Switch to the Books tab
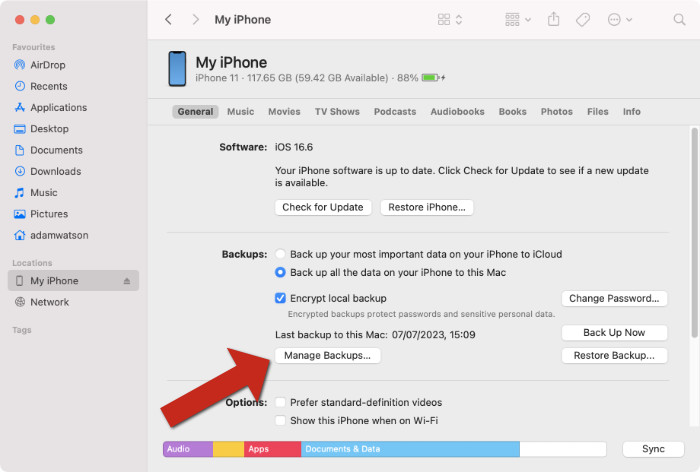This screenshot has width=700, height=472. coord(512,112)
